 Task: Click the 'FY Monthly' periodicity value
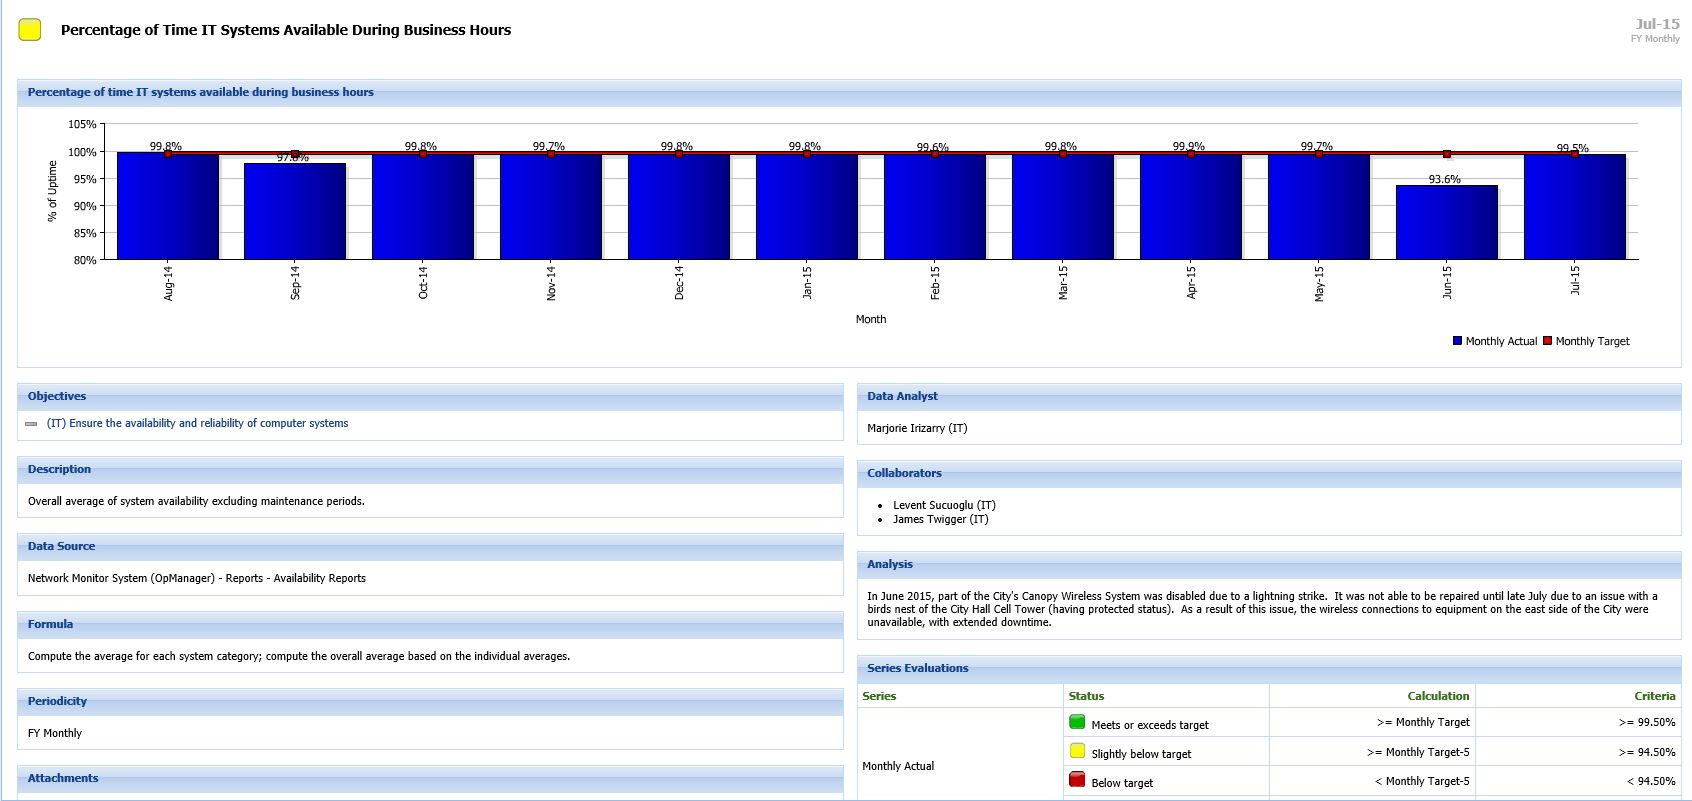(x=55, y=733)
